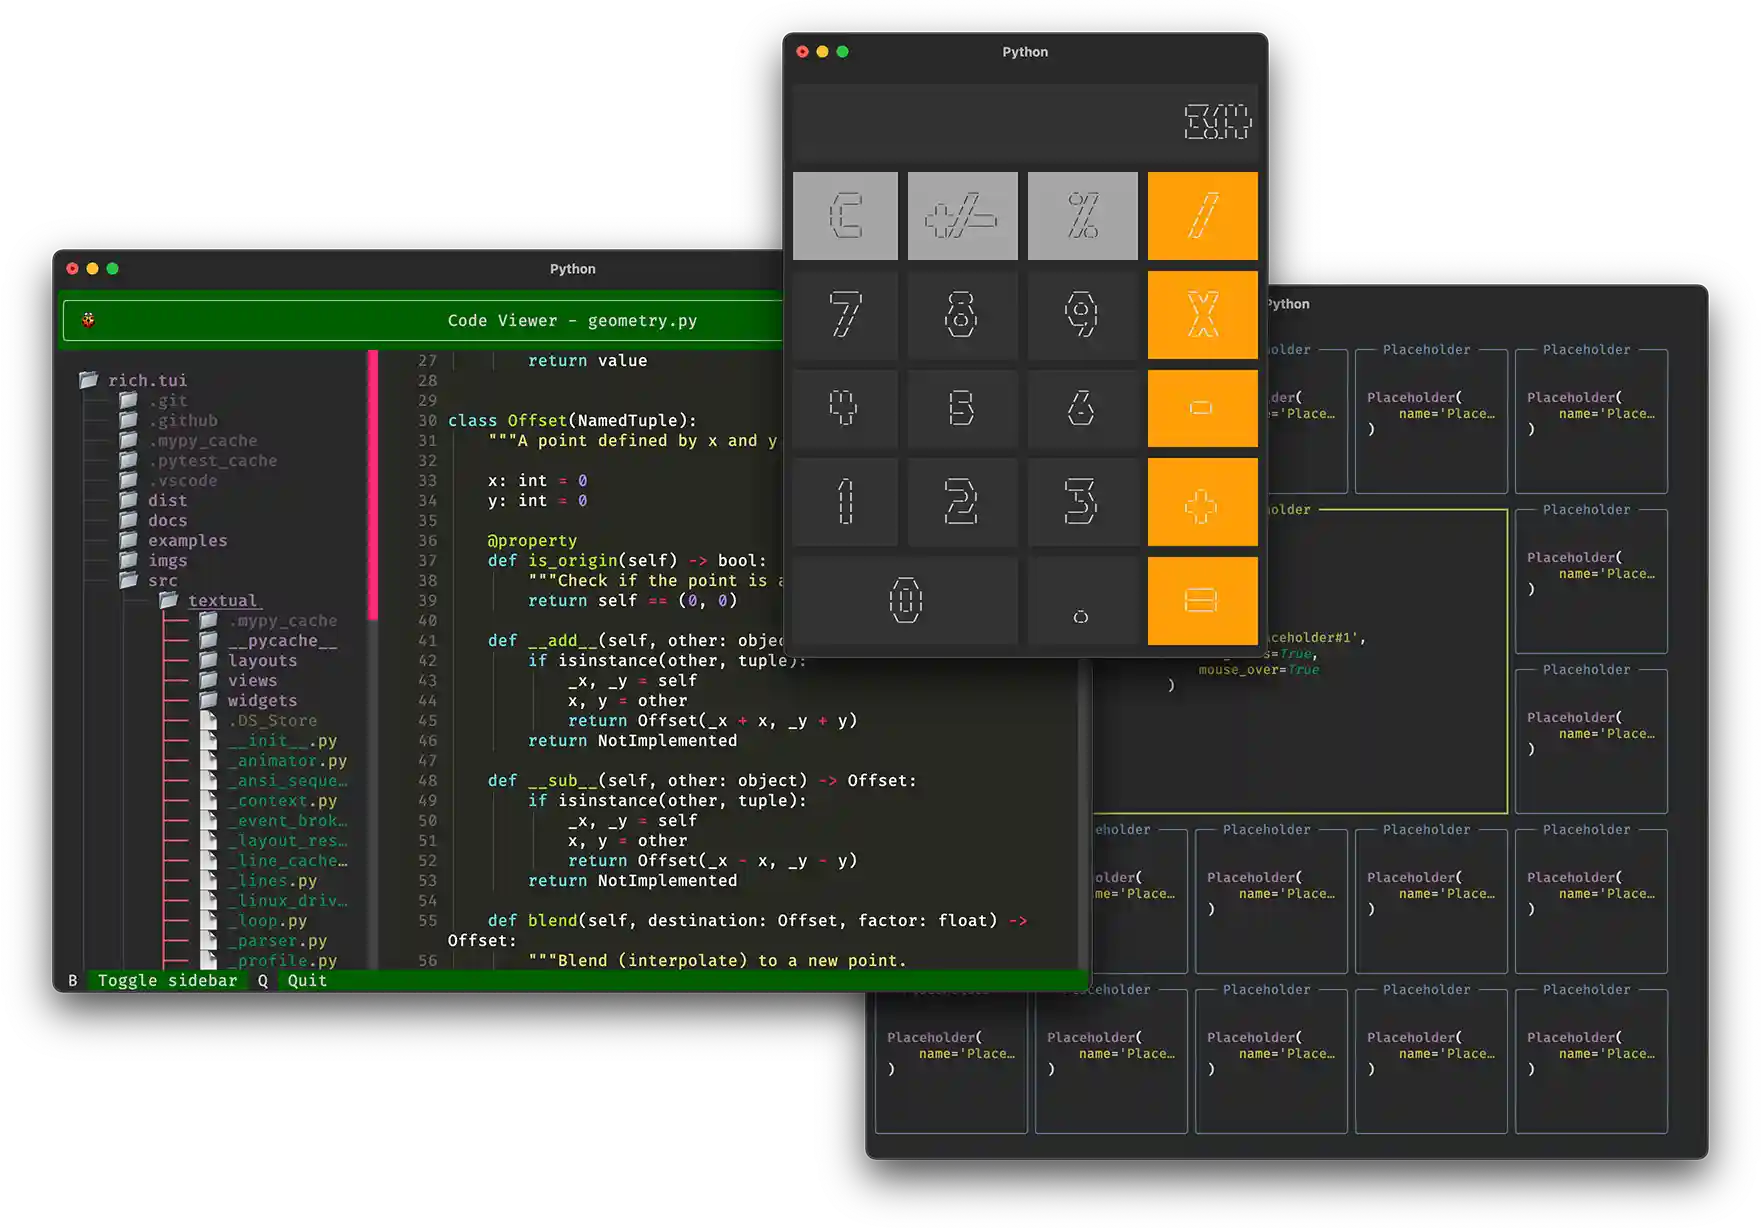Toggle the sidebar using the footer binding
The image size is (1761, 1228).
[x=167, y=980]
